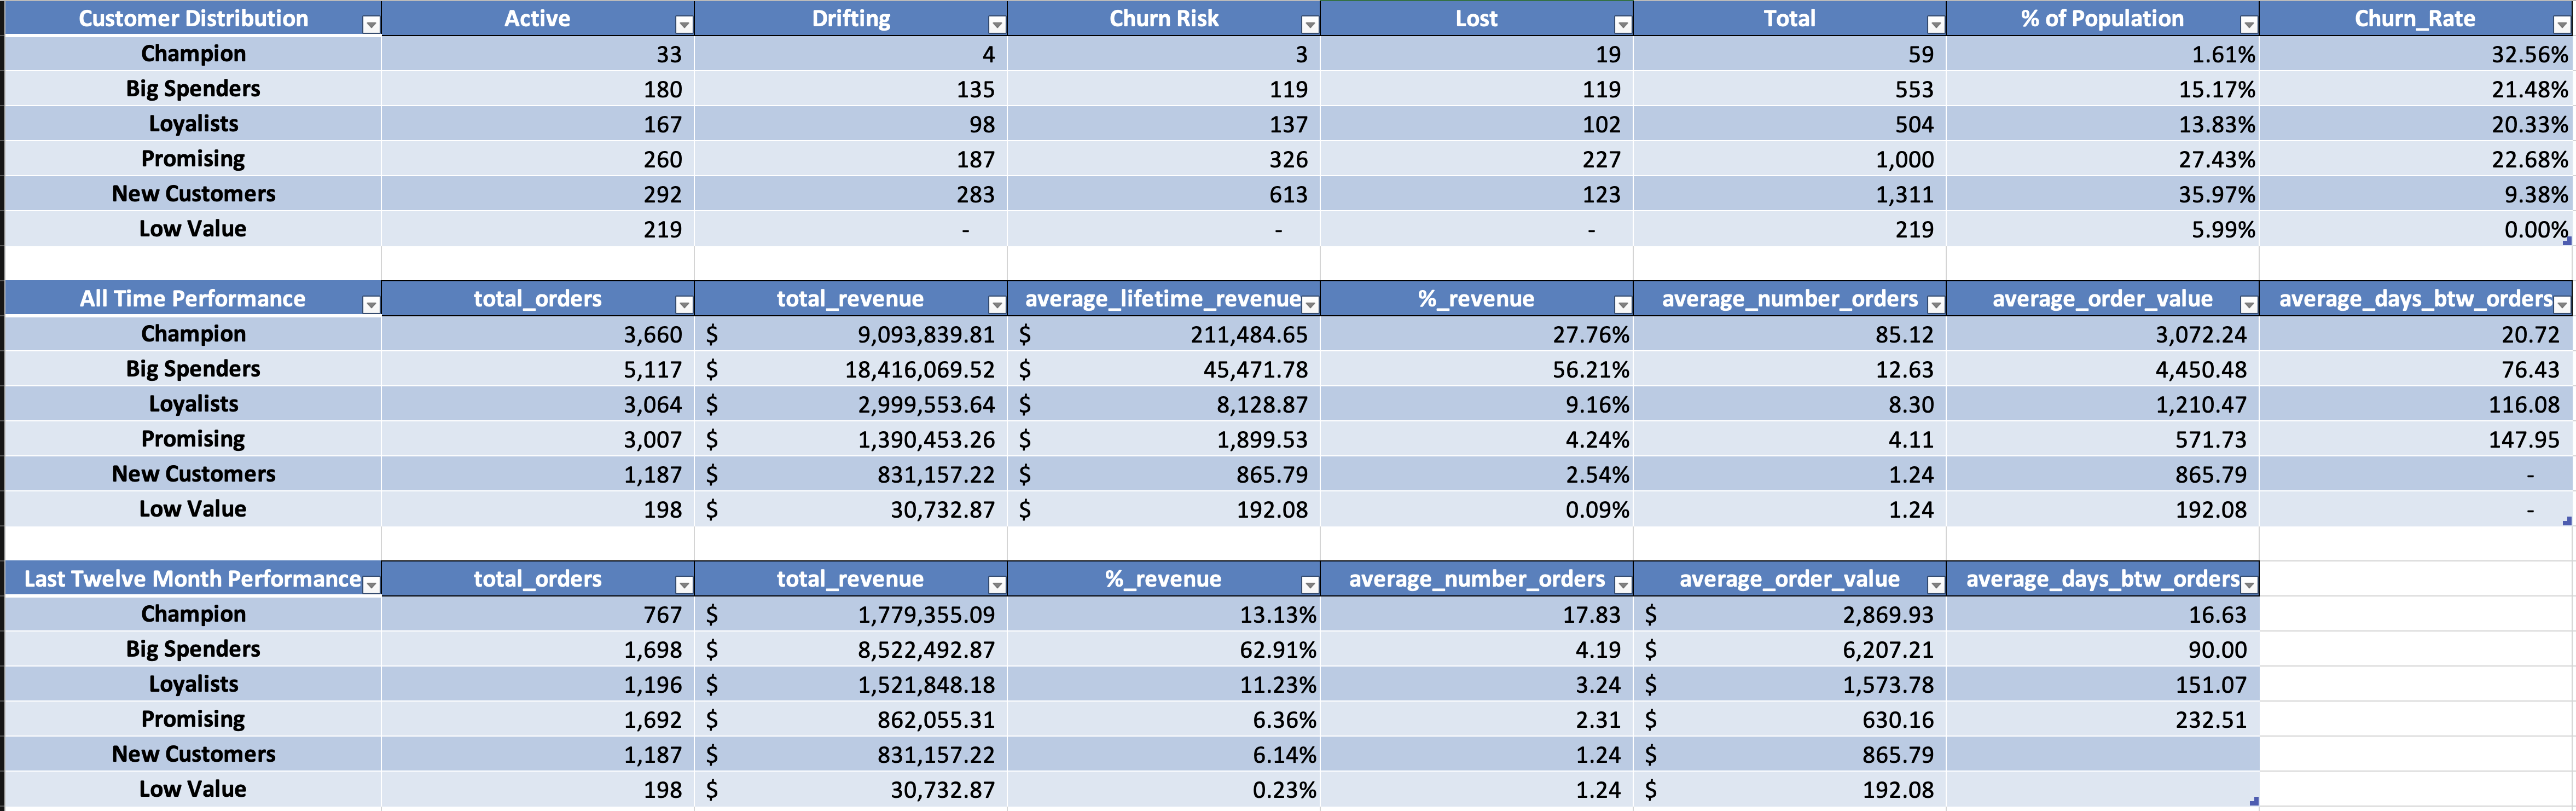Click the twelve-month revenue share 62.91%
Viewport: 2576px width, 811px height.
coord(1163,649)
